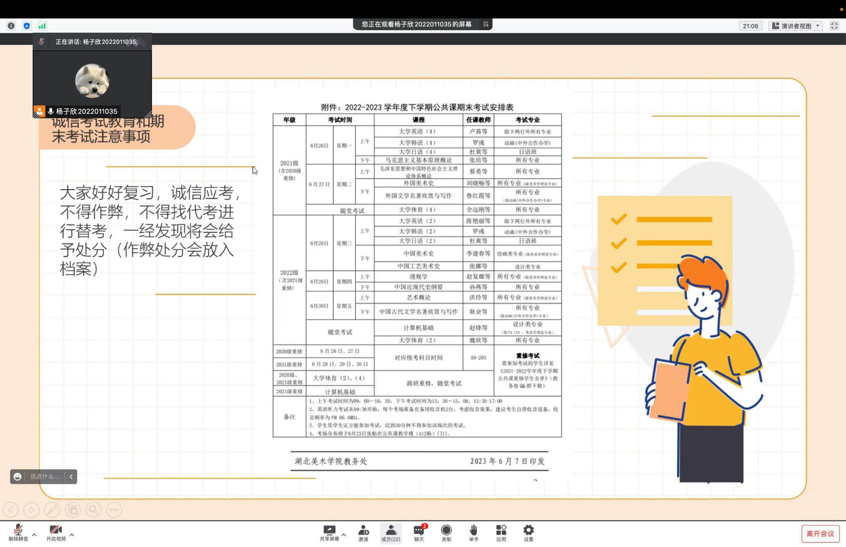This screenshot has width=846, height=547.
Task: Expand video options arrow
Action: [72, 535]
